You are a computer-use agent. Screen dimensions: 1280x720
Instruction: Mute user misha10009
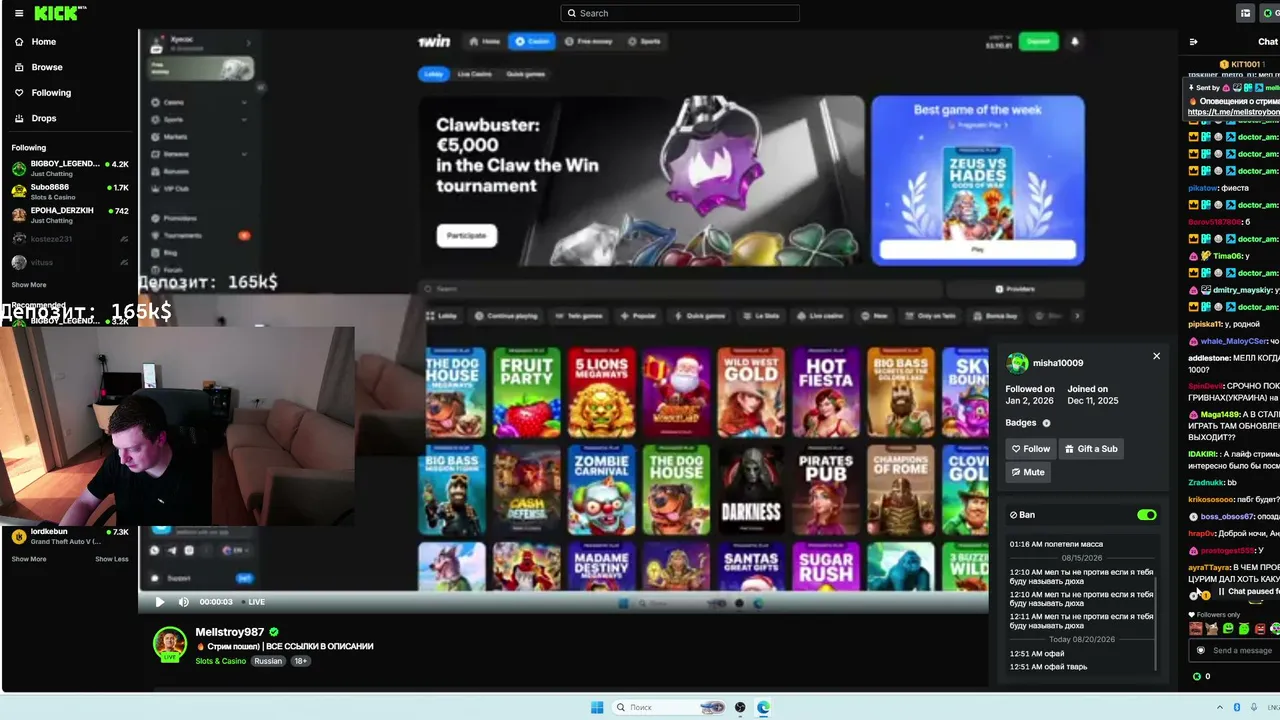1028,472
